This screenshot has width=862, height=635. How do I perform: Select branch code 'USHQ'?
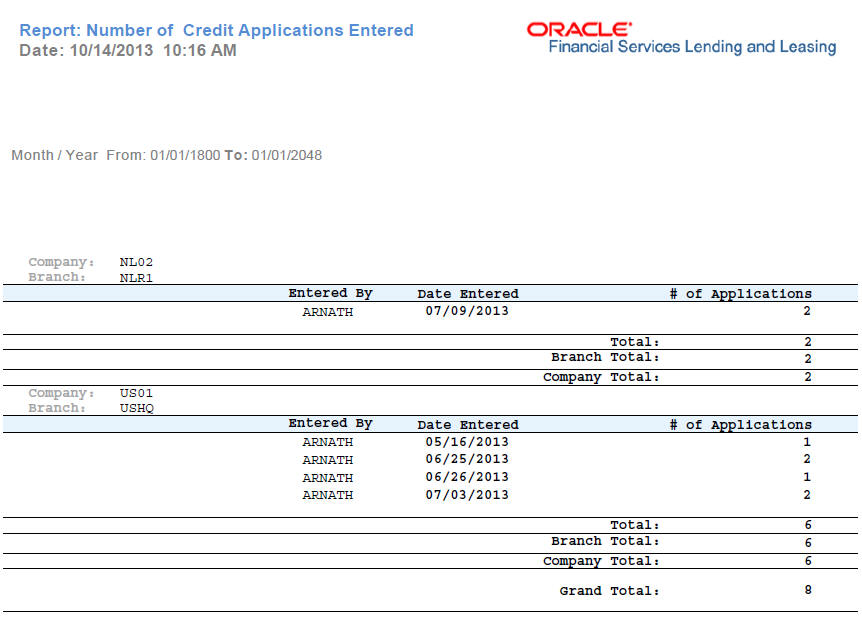pyautogui.click(x=137, y=408)
